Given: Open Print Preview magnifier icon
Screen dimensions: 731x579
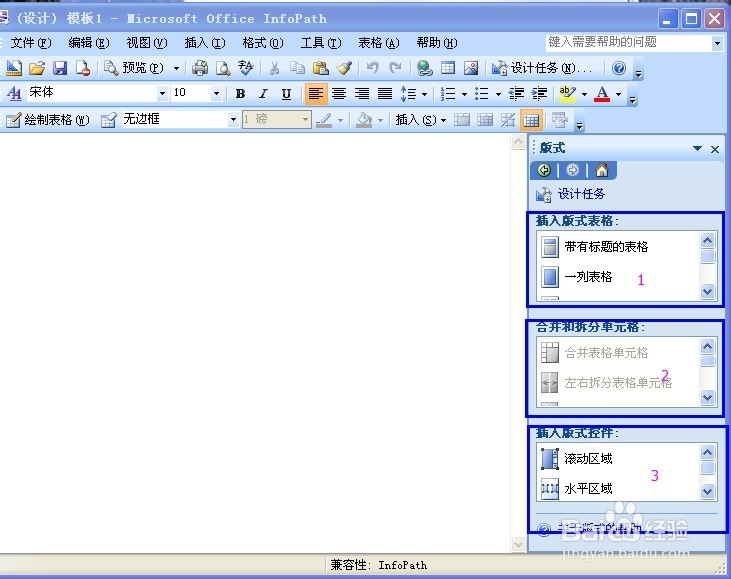Looking at the screenshot, I should (x=223, y=68).
